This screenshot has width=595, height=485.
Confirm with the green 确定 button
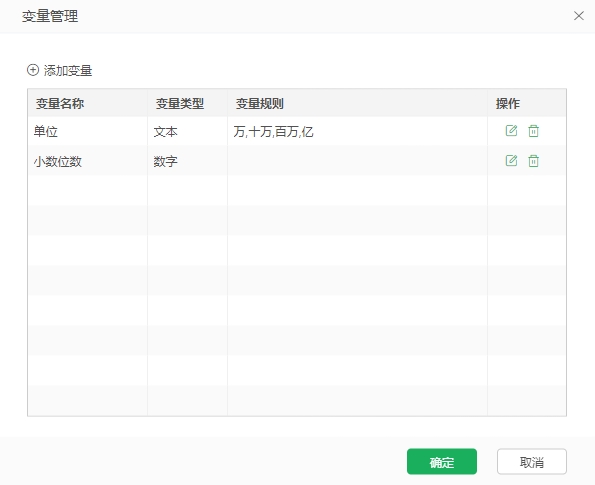[x=442, y=461]
